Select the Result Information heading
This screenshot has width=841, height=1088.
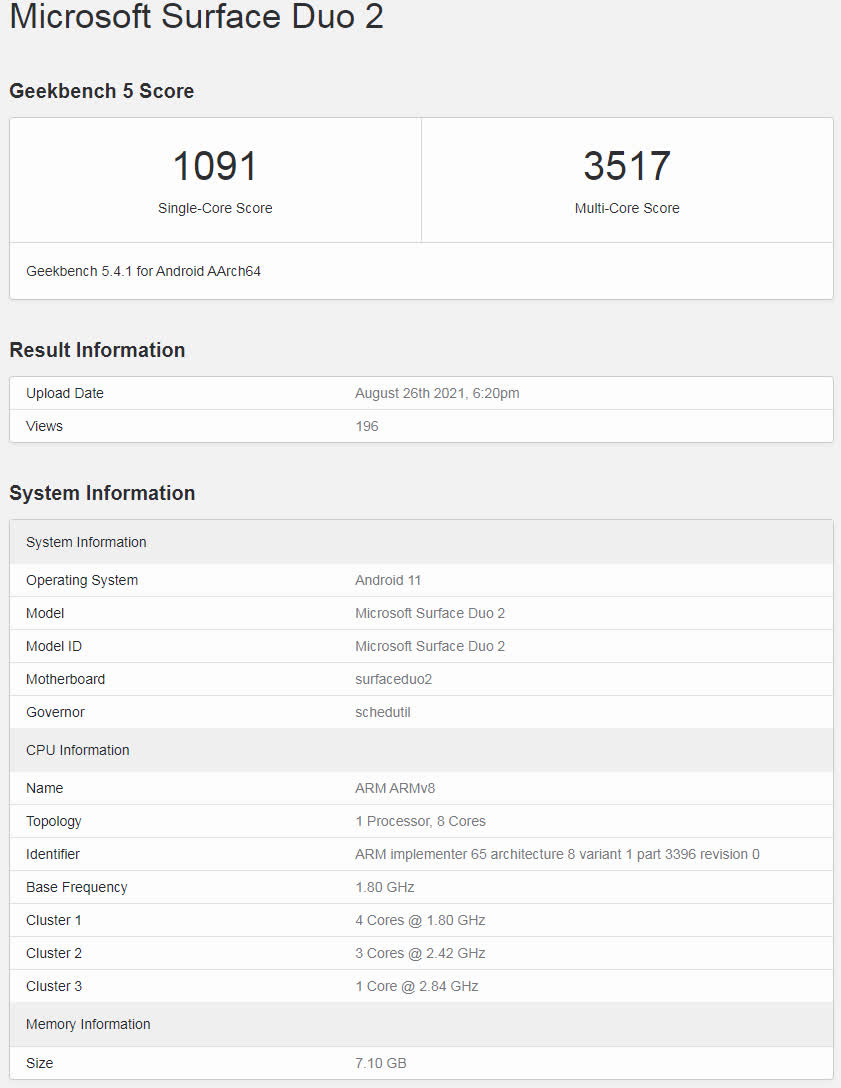(97, 350)
